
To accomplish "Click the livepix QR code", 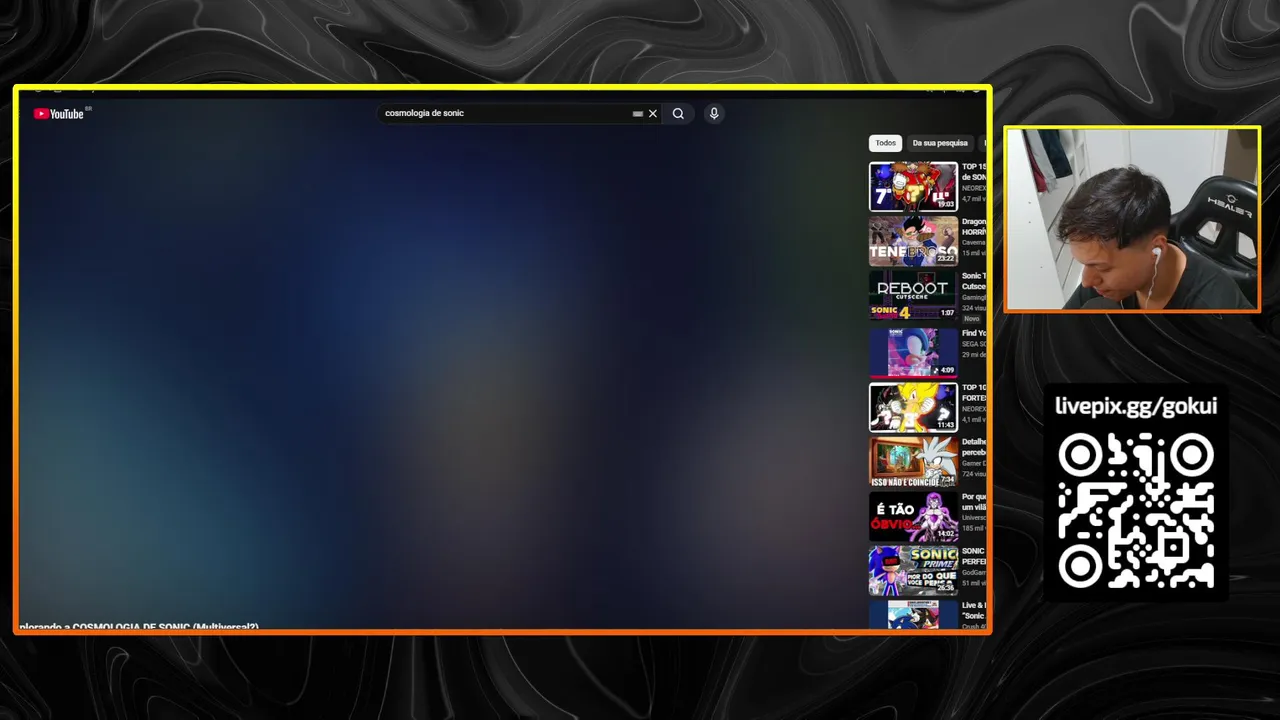I will click(1136, 510).
